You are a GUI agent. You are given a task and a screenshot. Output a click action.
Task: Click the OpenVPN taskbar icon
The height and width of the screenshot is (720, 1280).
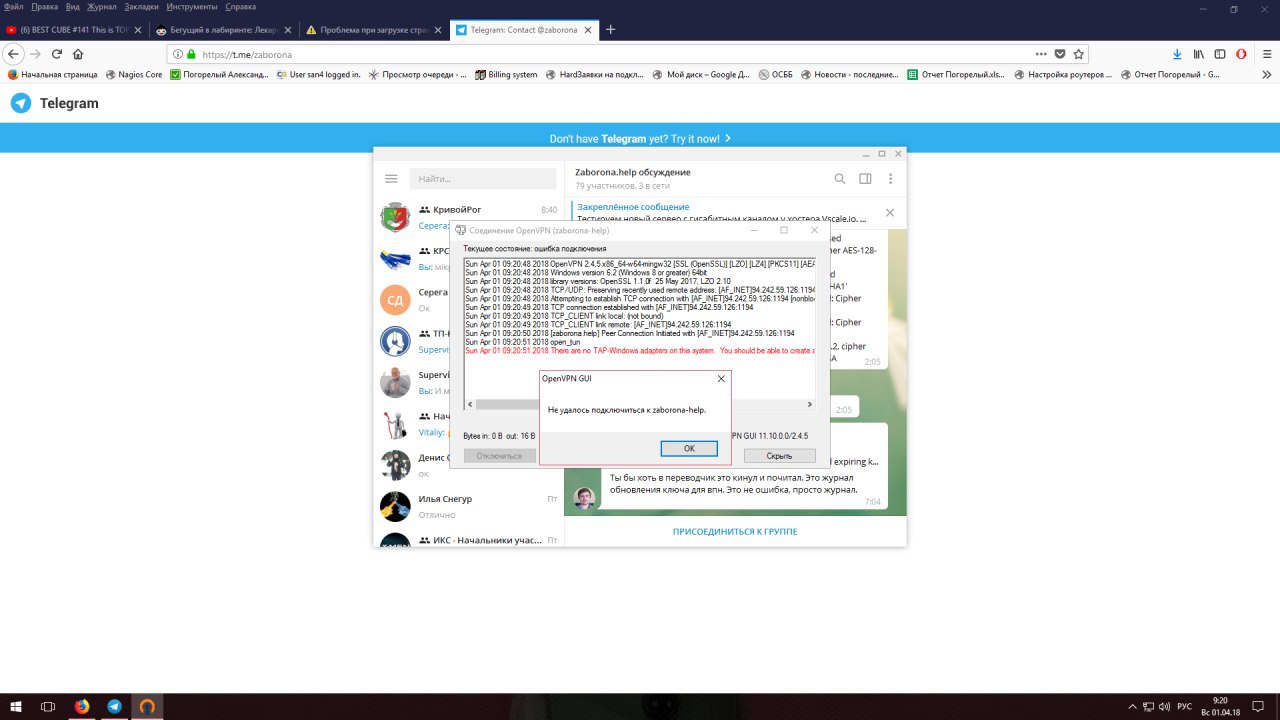click(147, 706)
